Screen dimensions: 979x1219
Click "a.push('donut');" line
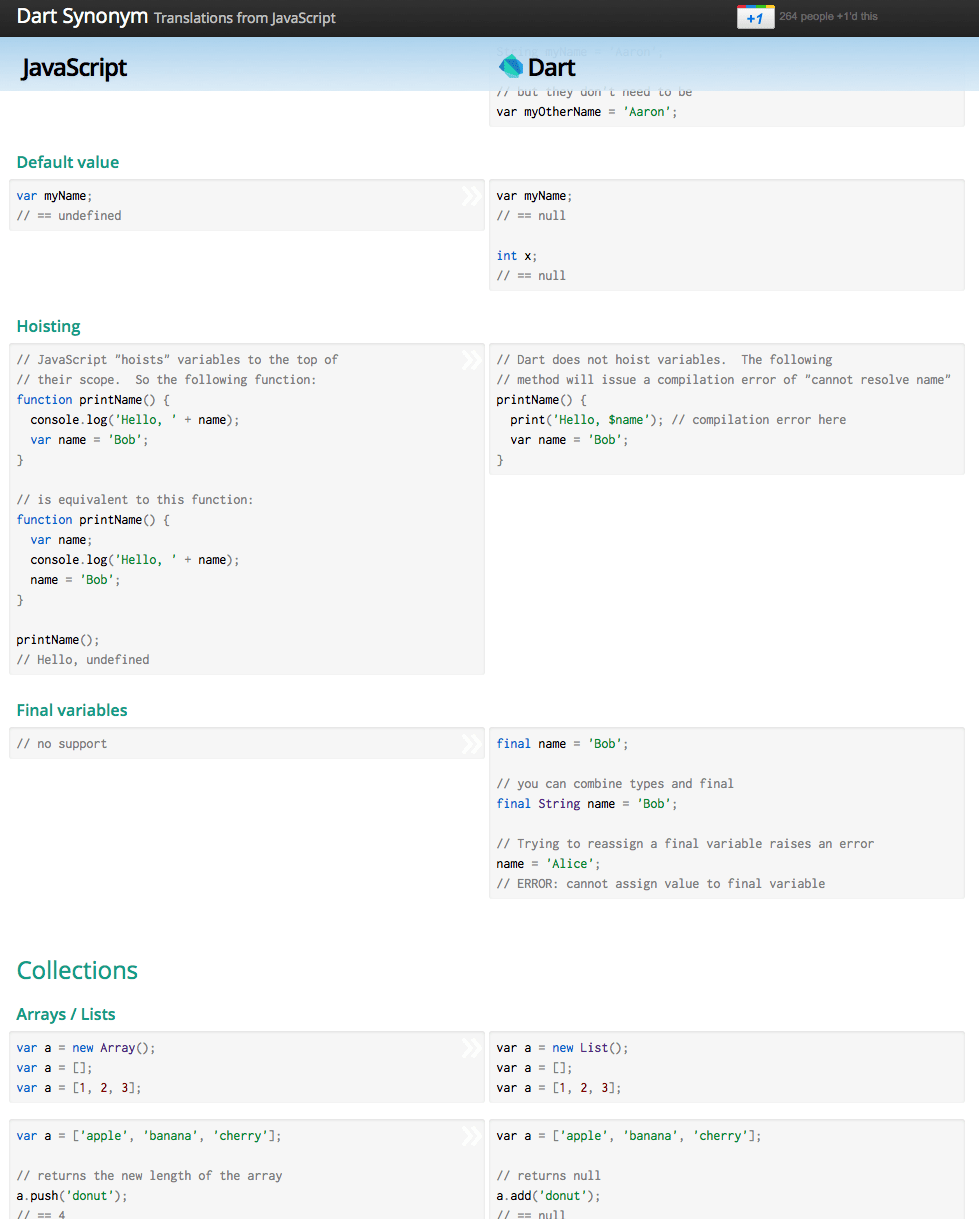click(x=73, y=1196)
